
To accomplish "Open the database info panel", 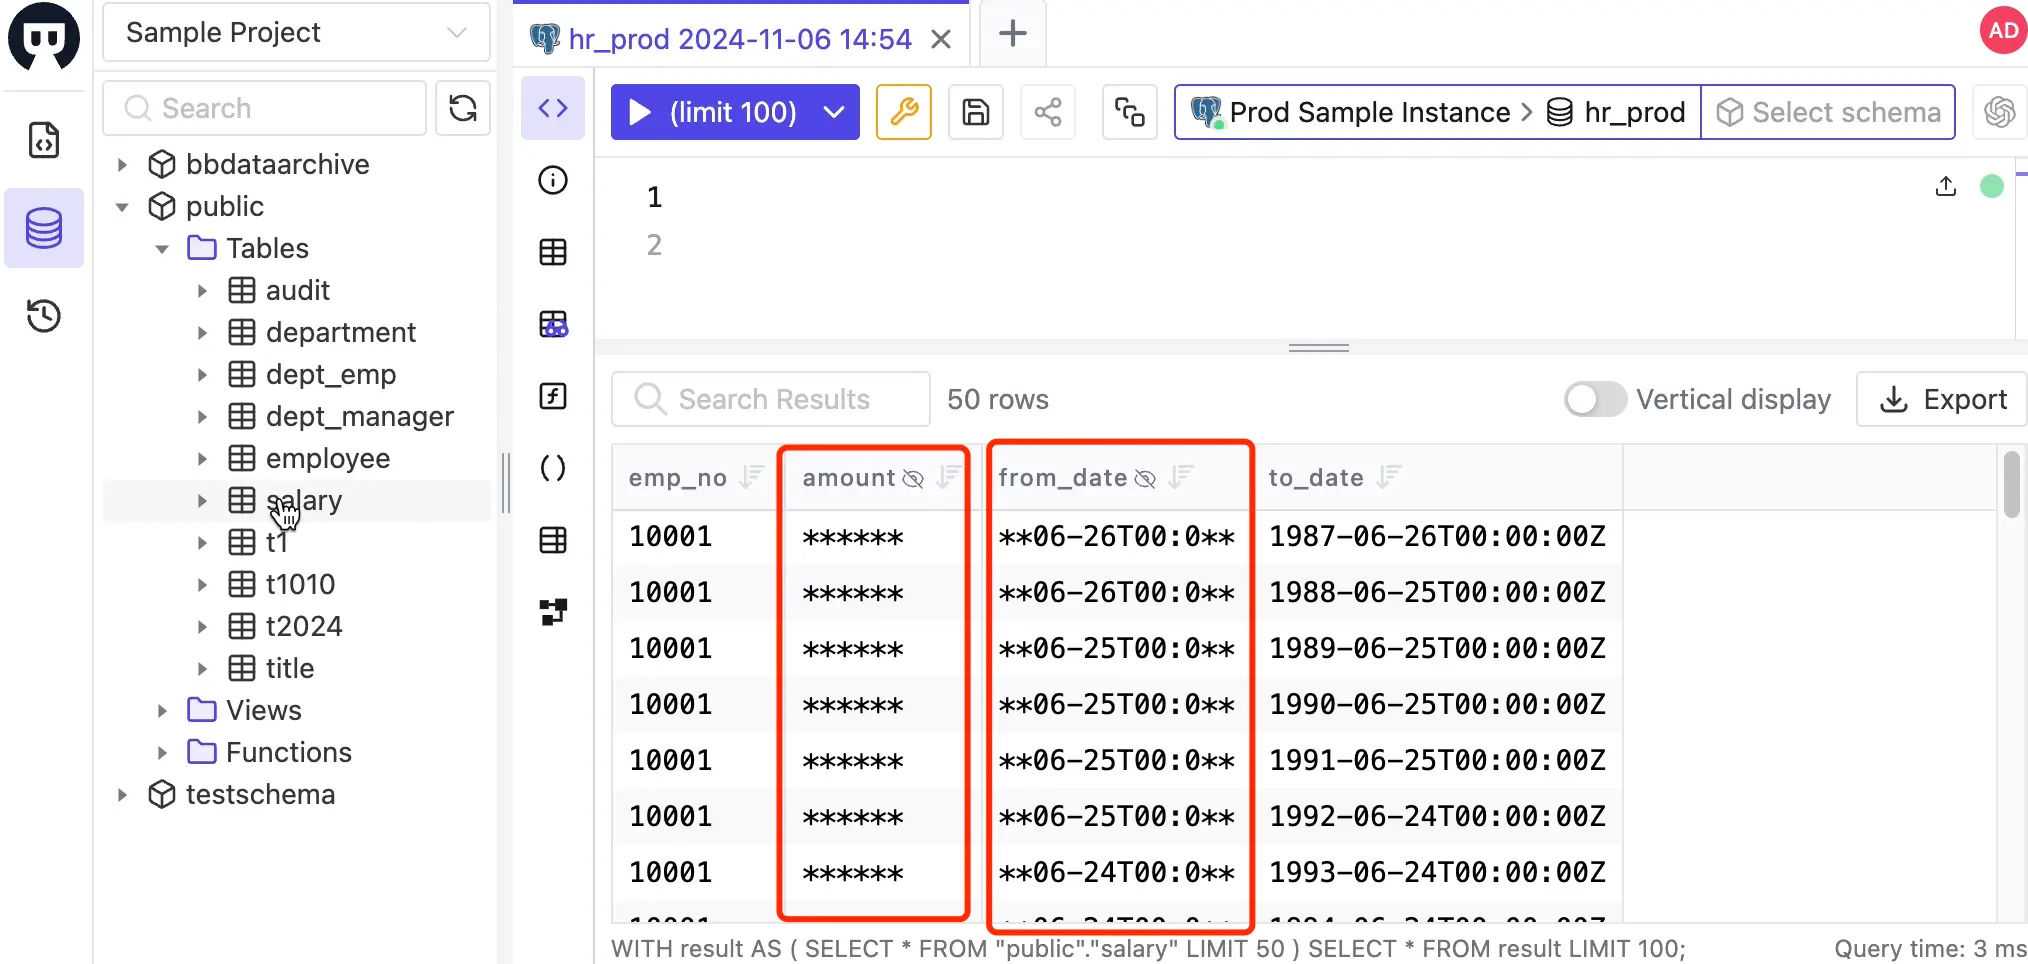I will coord(553,180).
